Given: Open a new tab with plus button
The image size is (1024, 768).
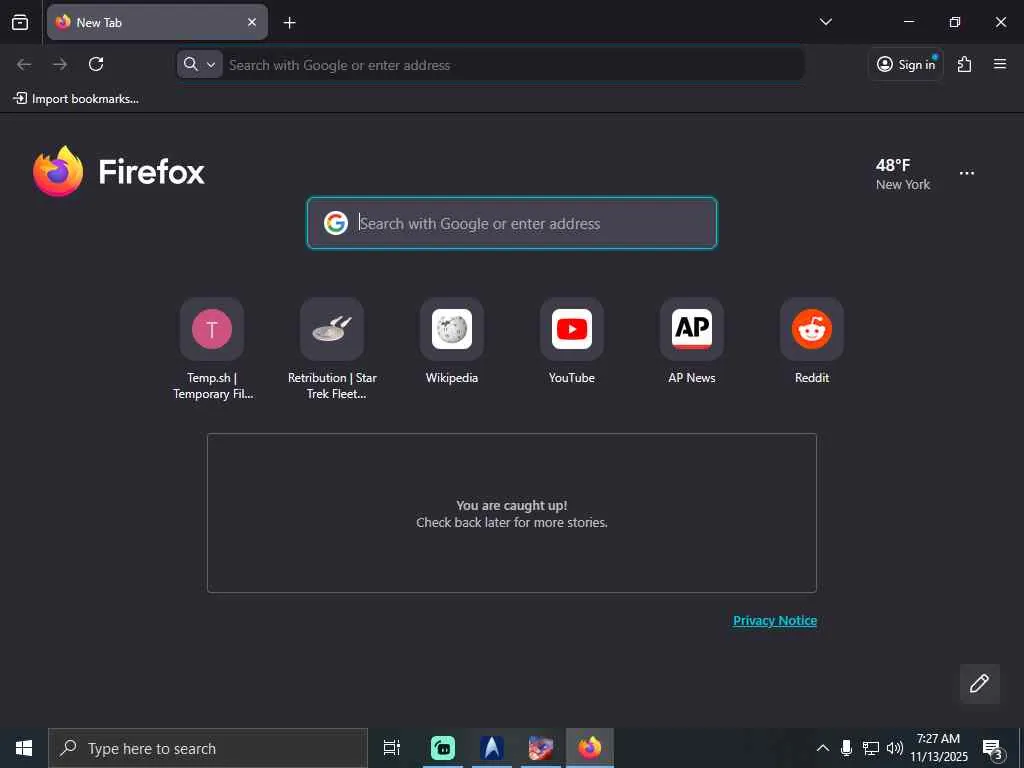Looking at the screenshot, I should tap(289, 23).
